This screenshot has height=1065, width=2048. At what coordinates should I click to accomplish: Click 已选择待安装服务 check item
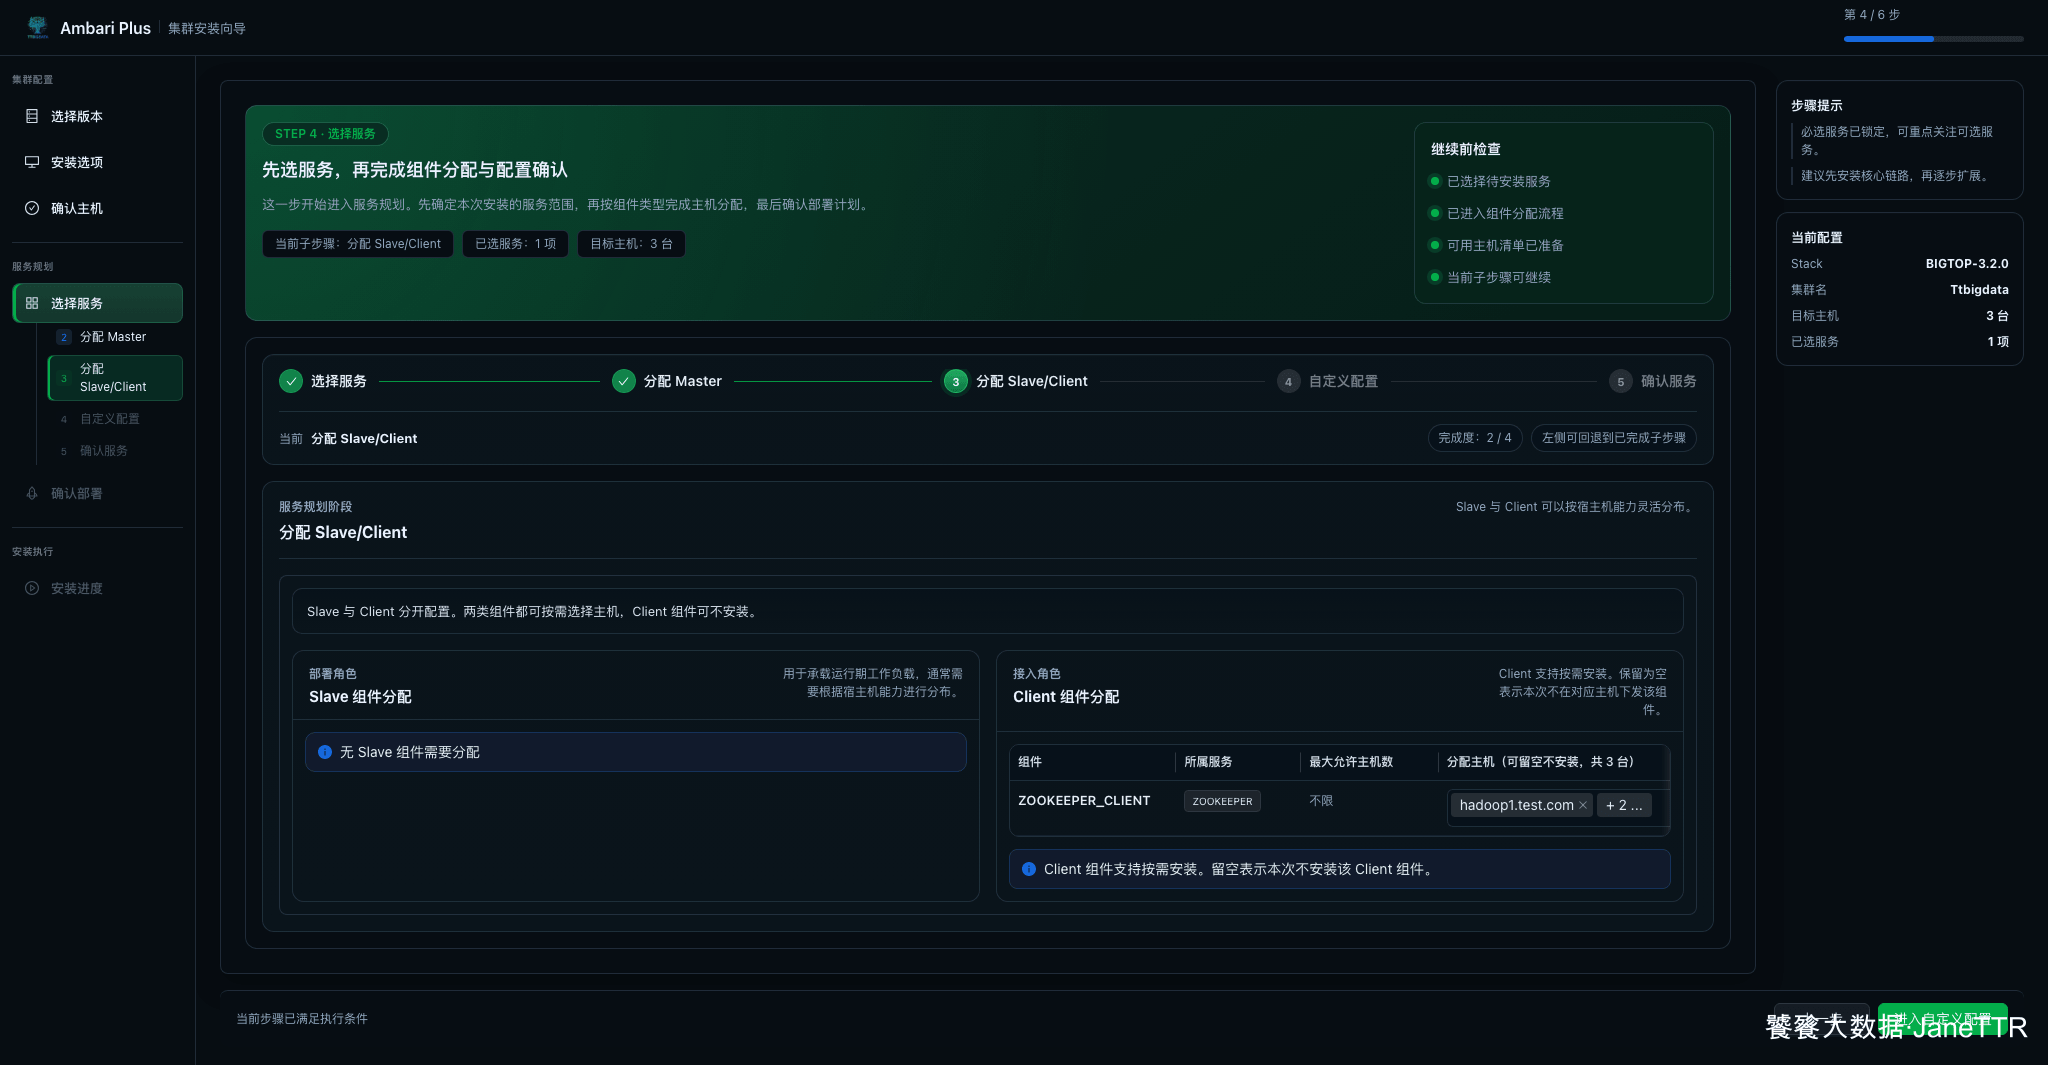(x=1490, y=181)
